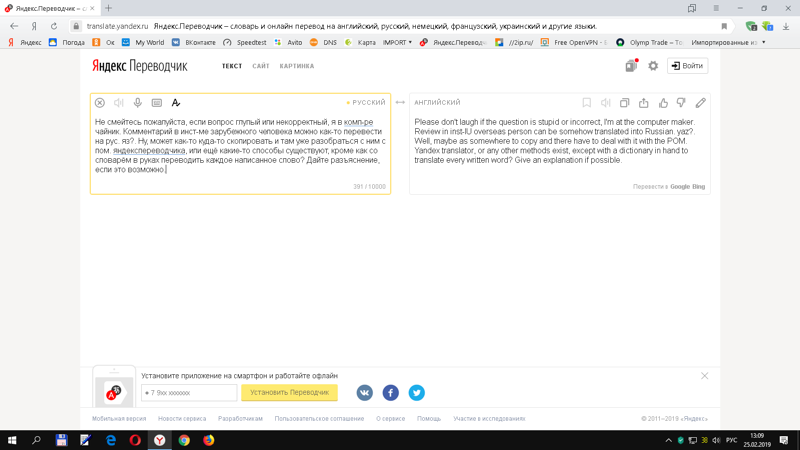Open Помощь link
Viewport: 800px width, 450px height.
point(429,419)
